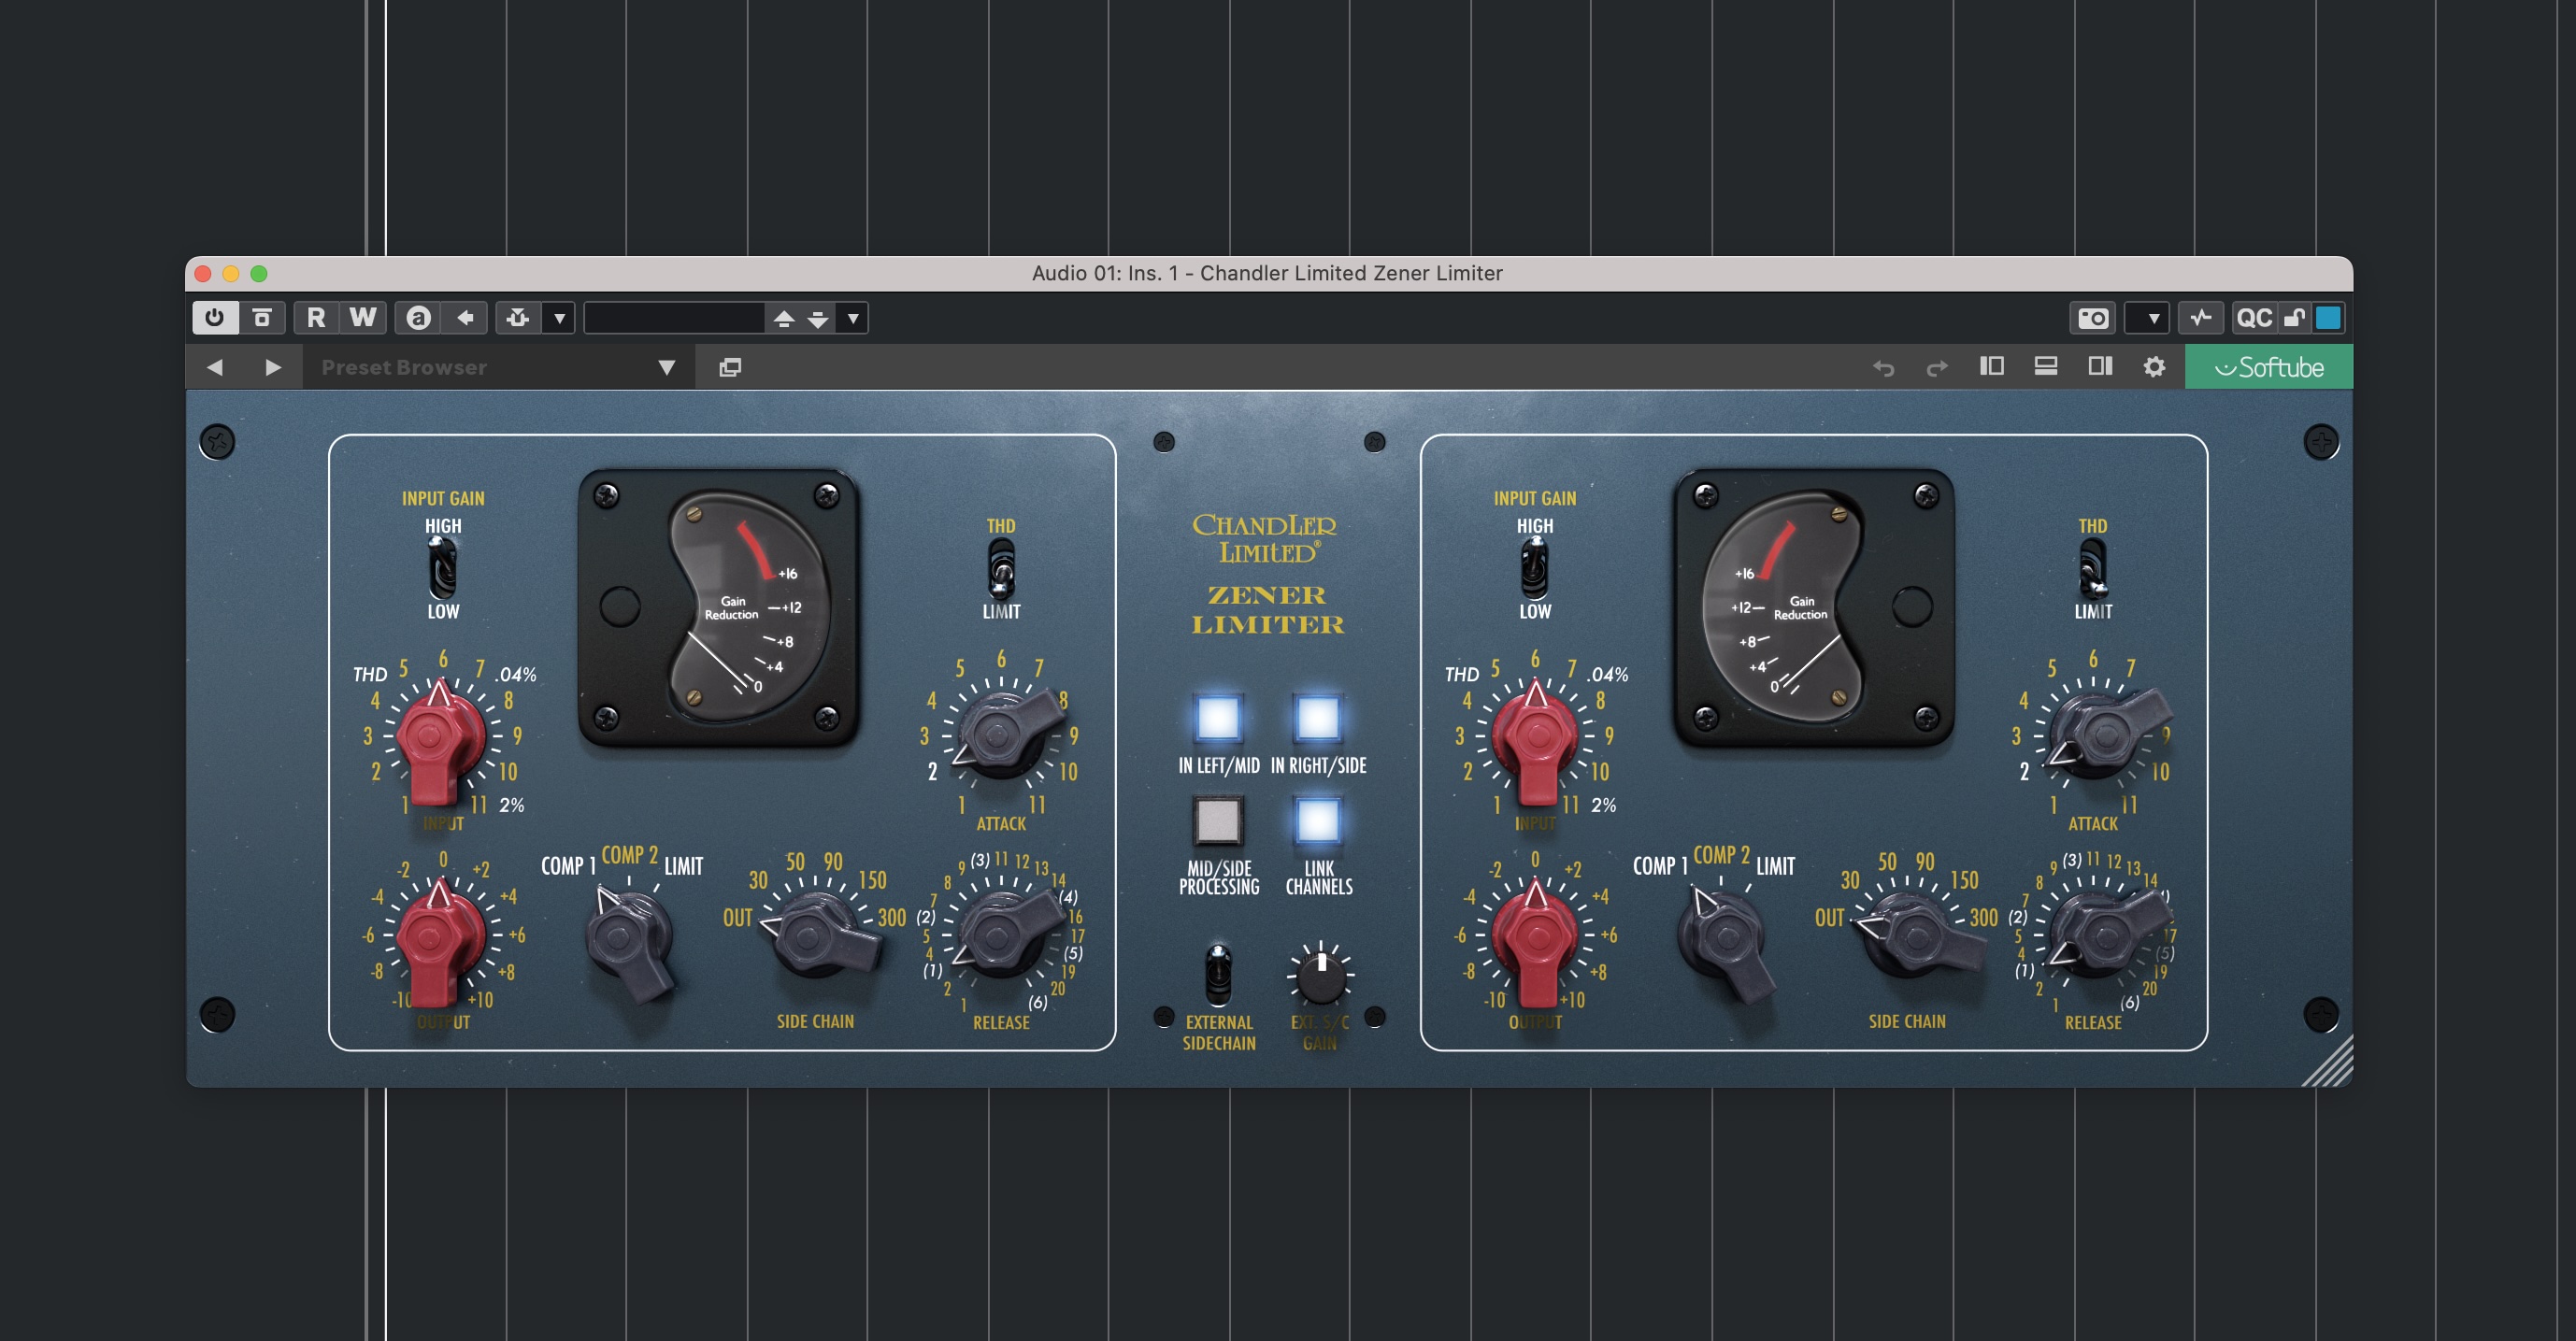Load the next program with the down arrow

818,319
